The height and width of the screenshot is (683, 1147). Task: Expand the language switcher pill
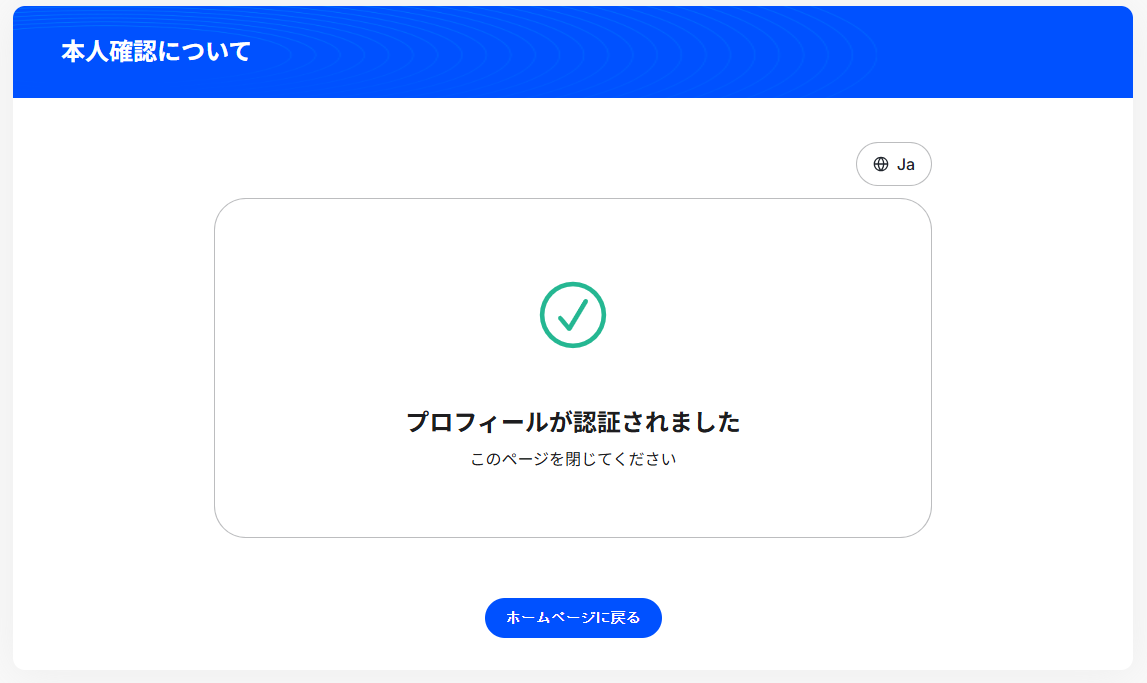tap(894, 164)
